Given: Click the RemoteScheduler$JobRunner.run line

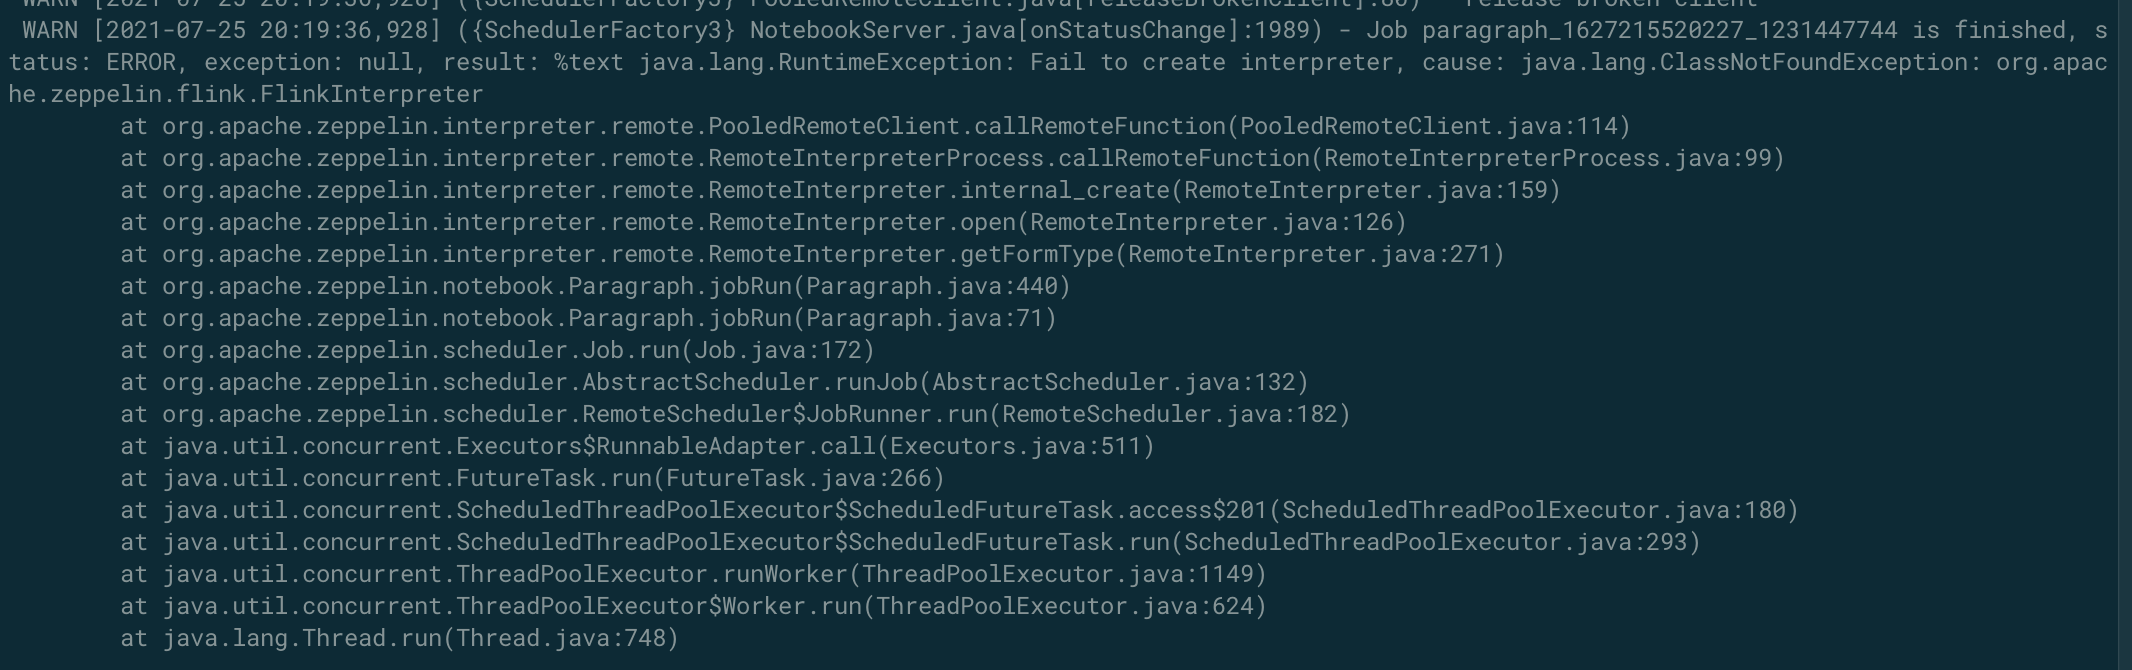Looking at the screenshot, I should [x=736, y=415].
